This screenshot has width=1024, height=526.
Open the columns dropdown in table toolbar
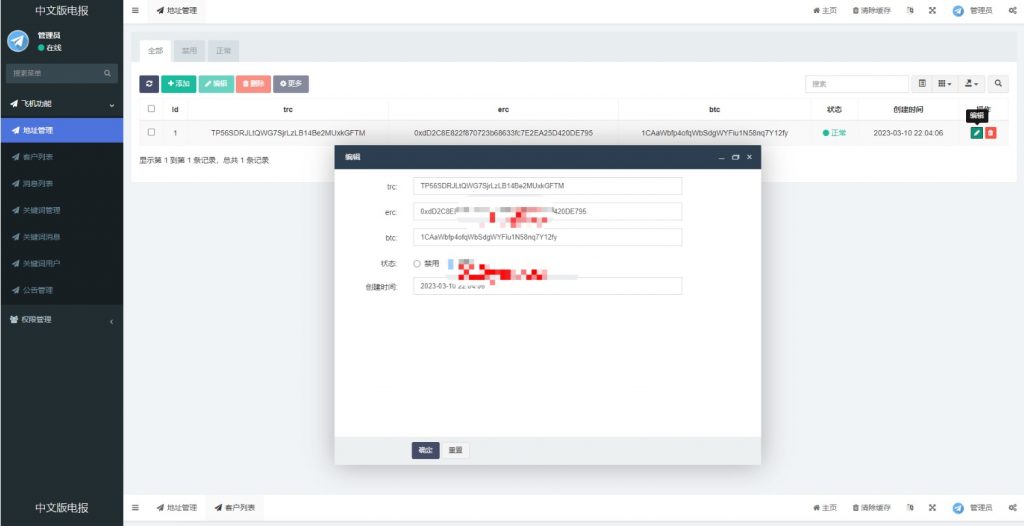[945, 84]
